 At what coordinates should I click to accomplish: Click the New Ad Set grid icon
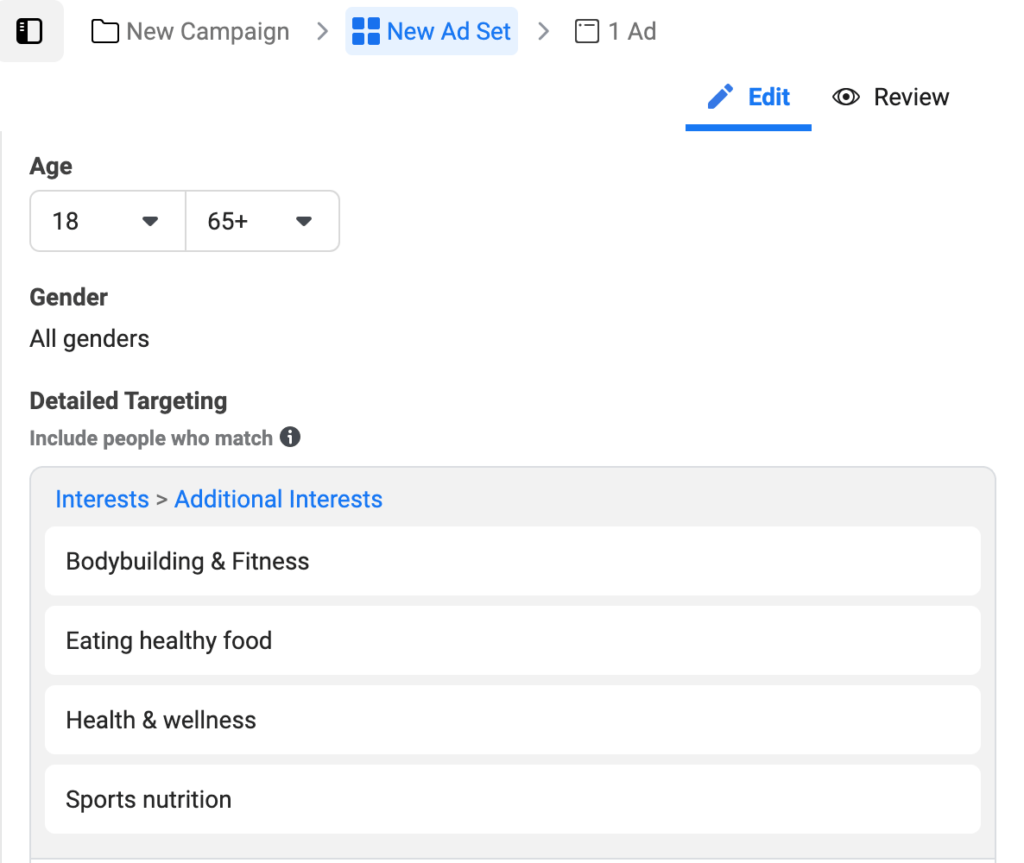point(366,32)
